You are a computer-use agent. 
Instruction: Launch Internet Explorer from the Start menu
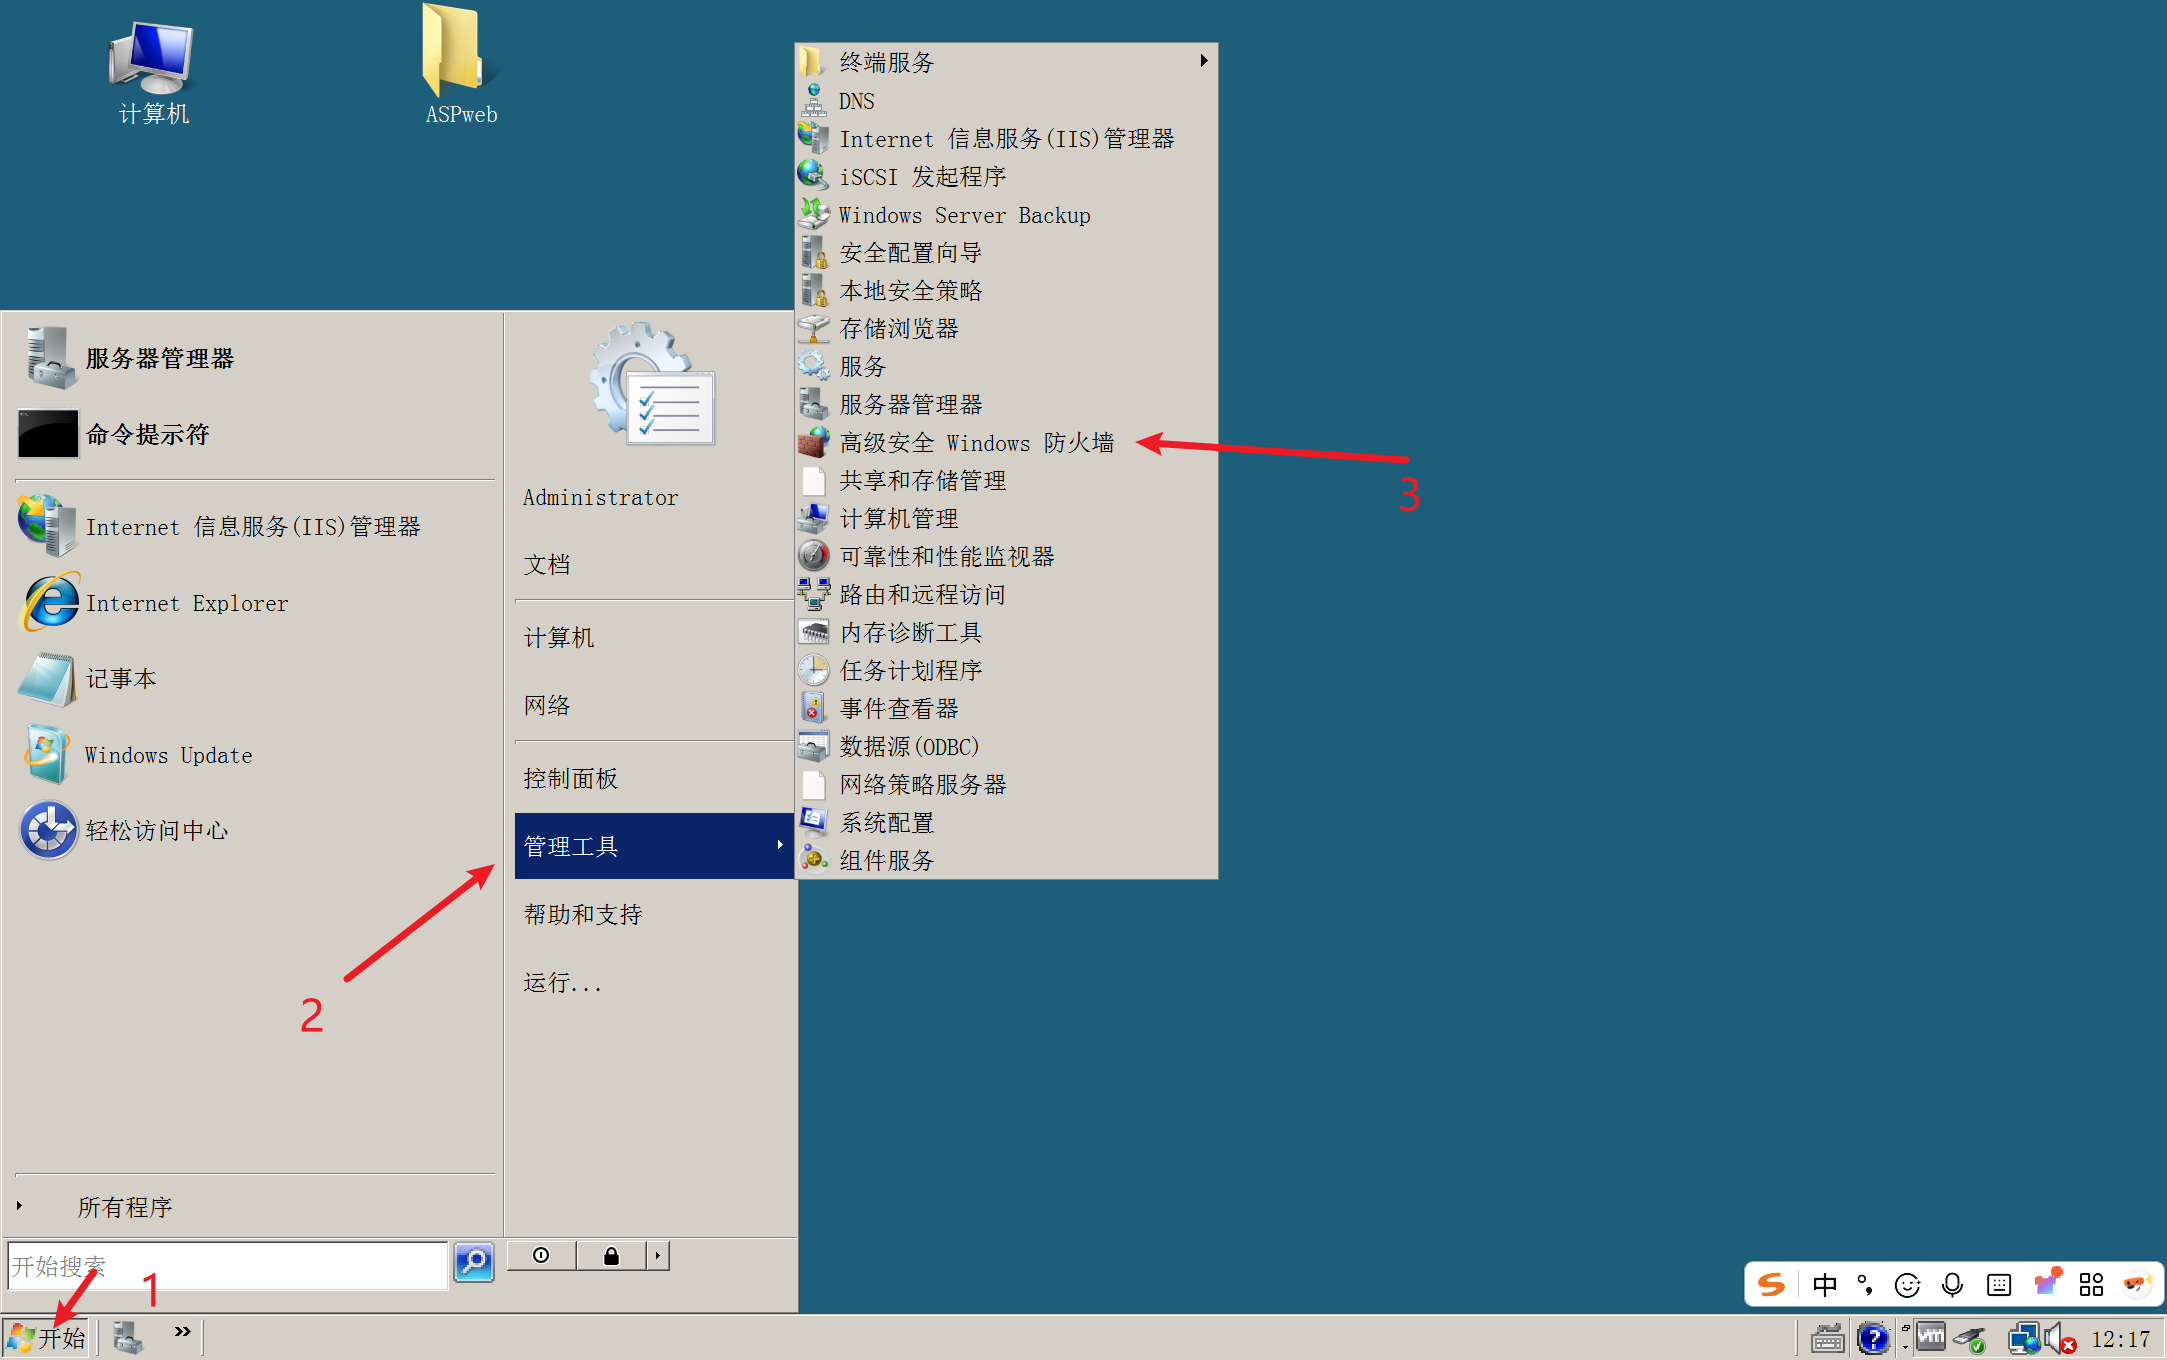click(x=186, y=603)
